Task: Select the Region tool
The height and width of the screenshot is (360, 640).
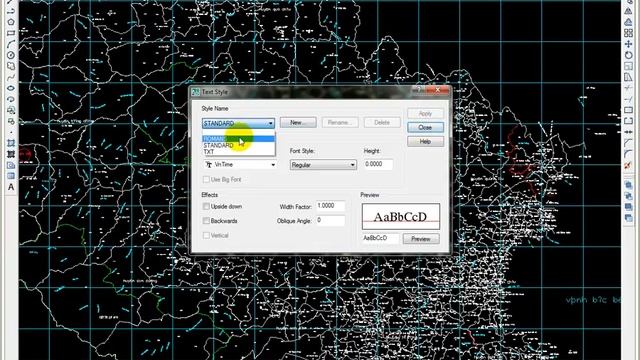Action: pos(11,165)
